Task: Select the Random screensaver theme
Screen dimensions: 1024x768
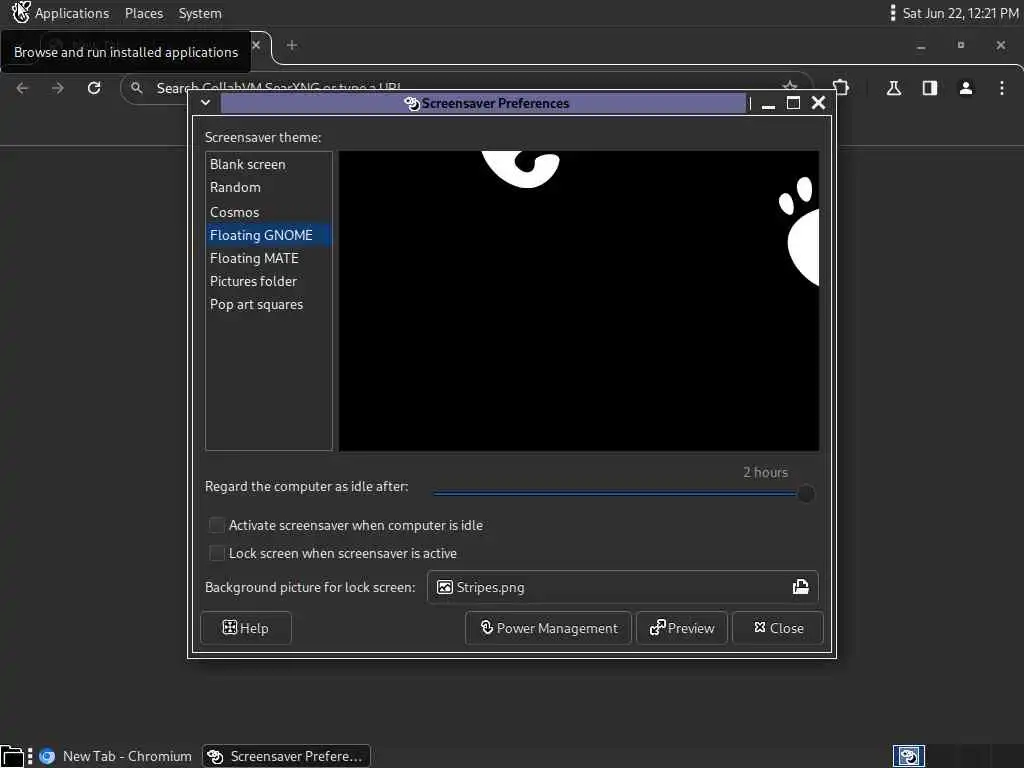Action: (268, 187)
